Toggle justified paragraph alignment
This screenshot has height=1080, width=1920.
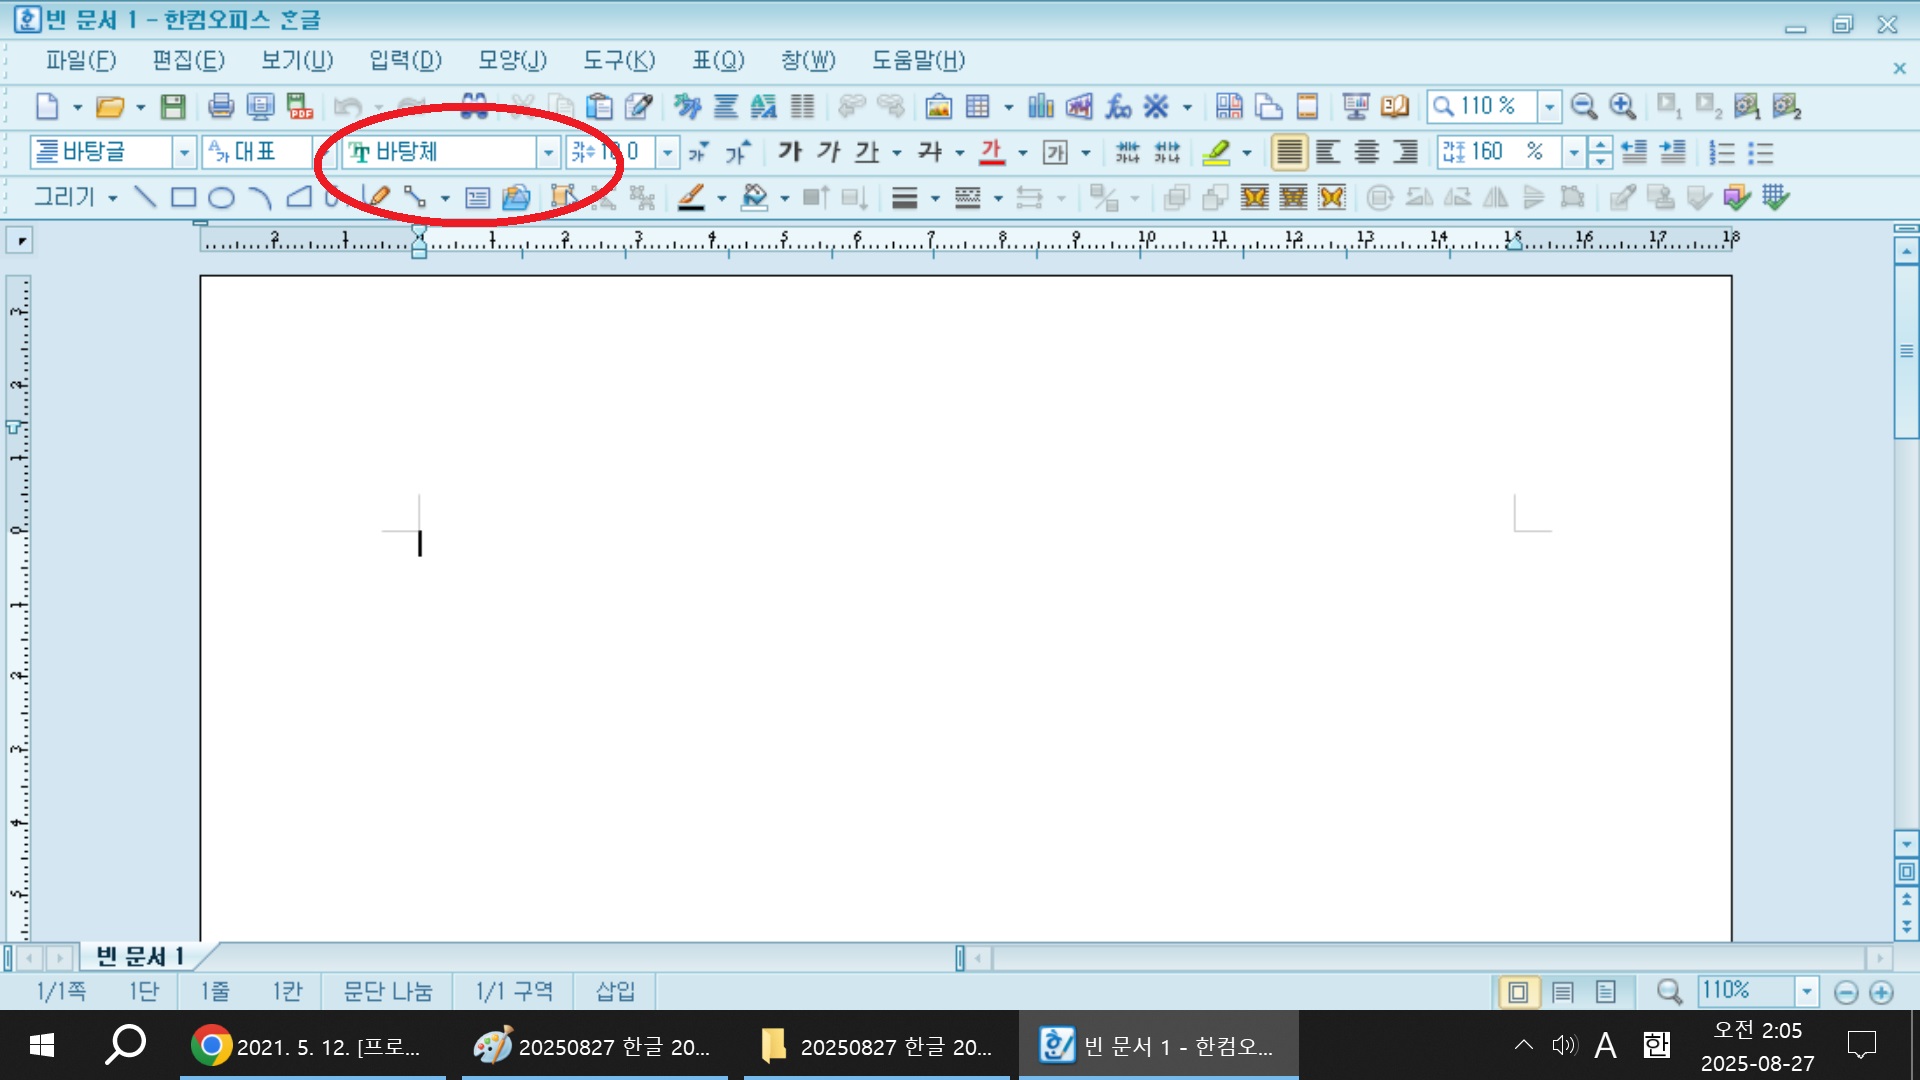click(x=1289, y=152)
